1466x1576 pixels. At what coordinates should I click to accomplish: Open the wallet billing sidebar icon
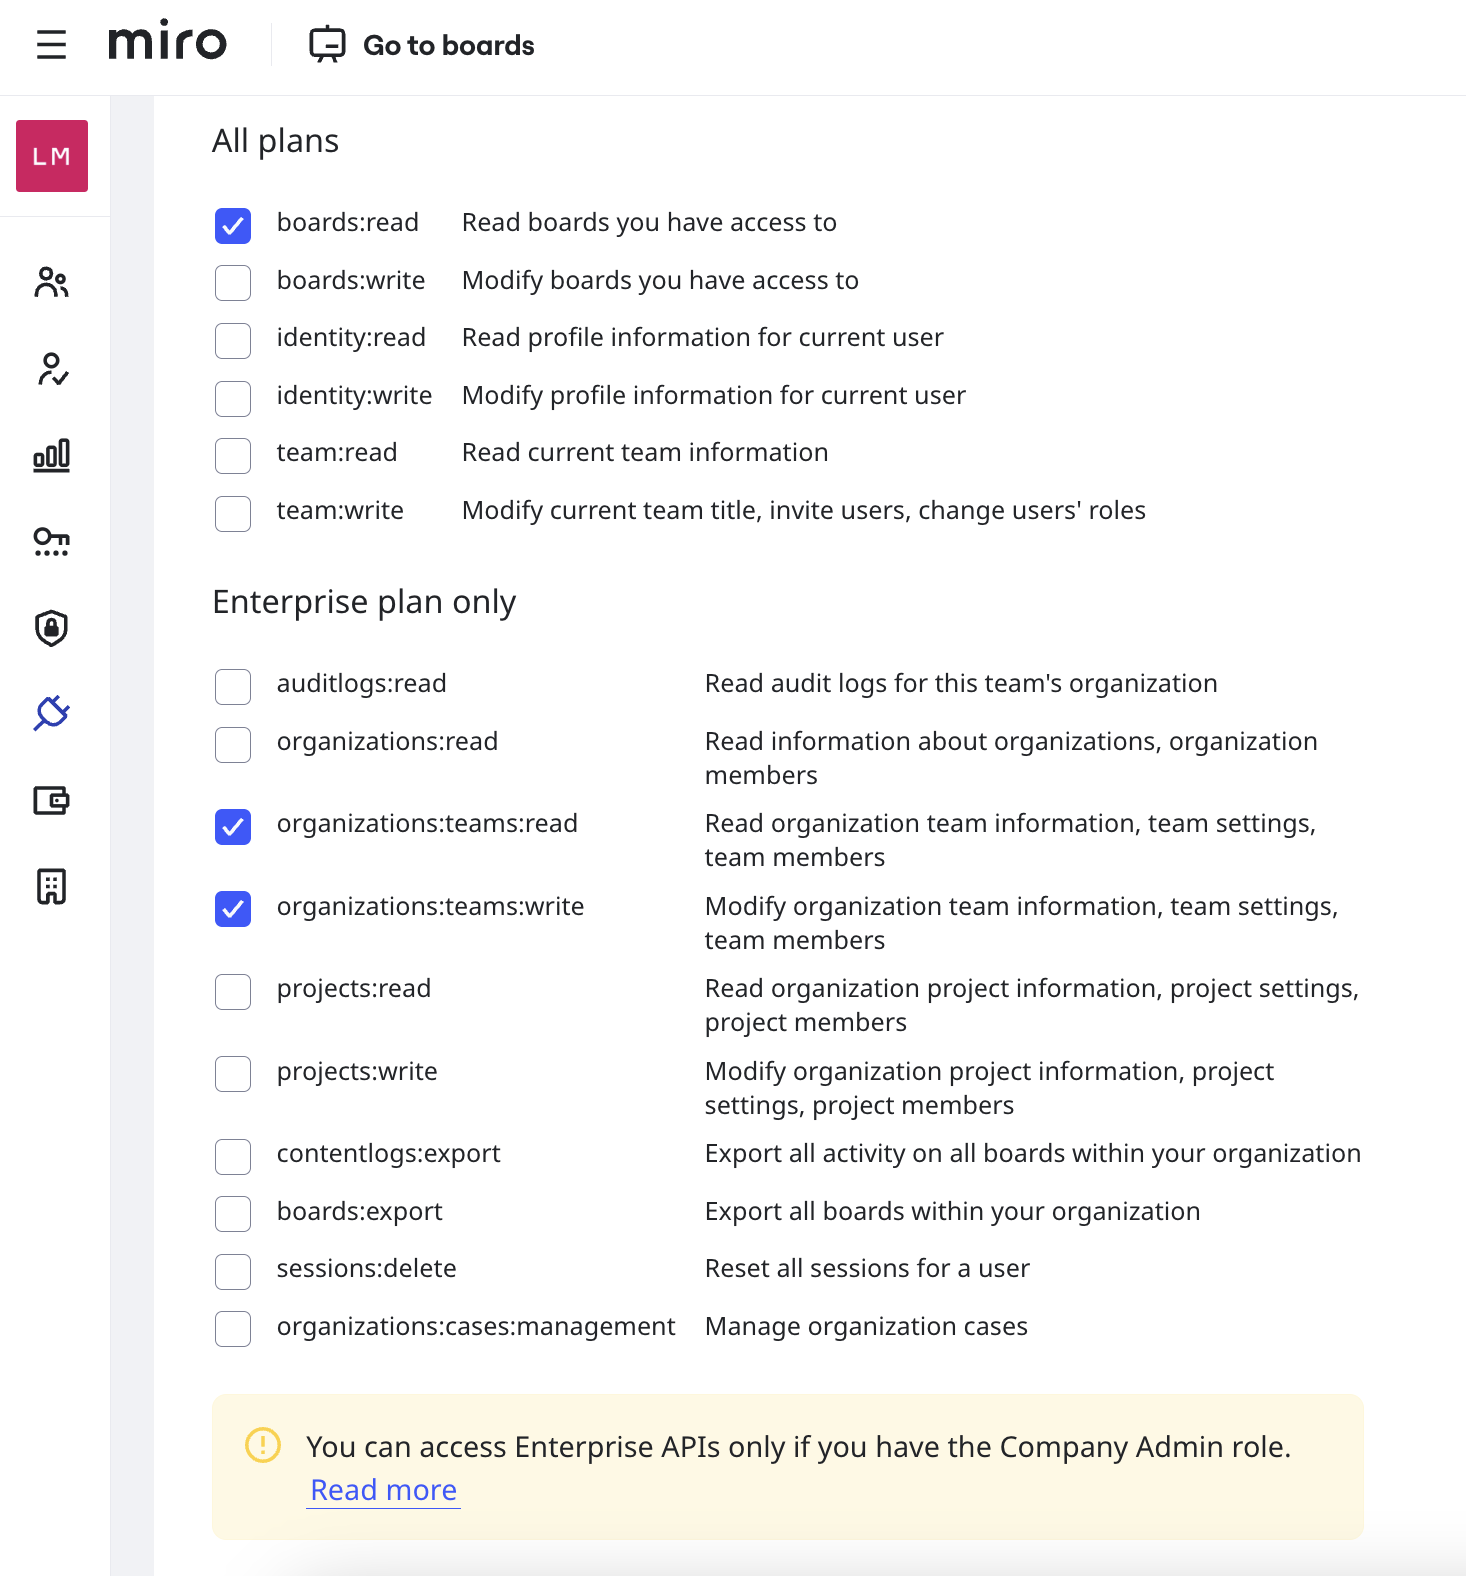coord(51,800)
